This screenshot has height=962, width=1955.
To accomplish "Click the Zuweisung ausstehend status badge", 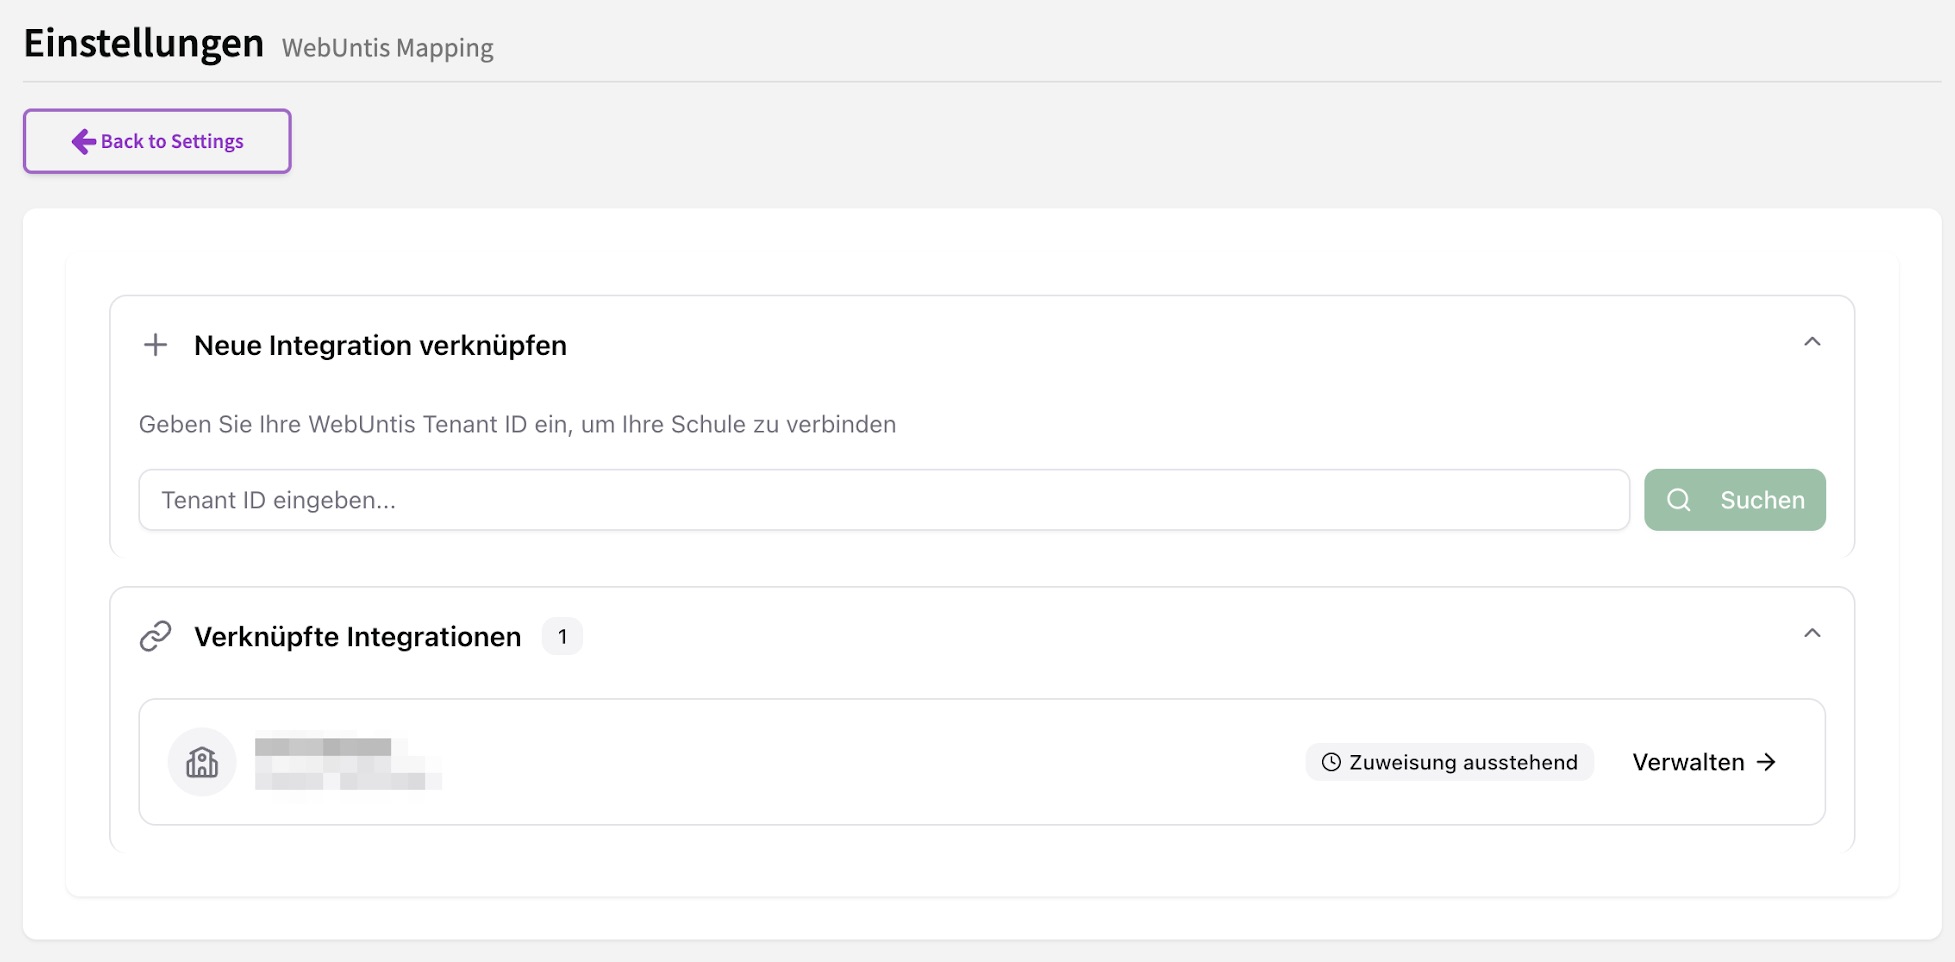I will (1449, 762).
